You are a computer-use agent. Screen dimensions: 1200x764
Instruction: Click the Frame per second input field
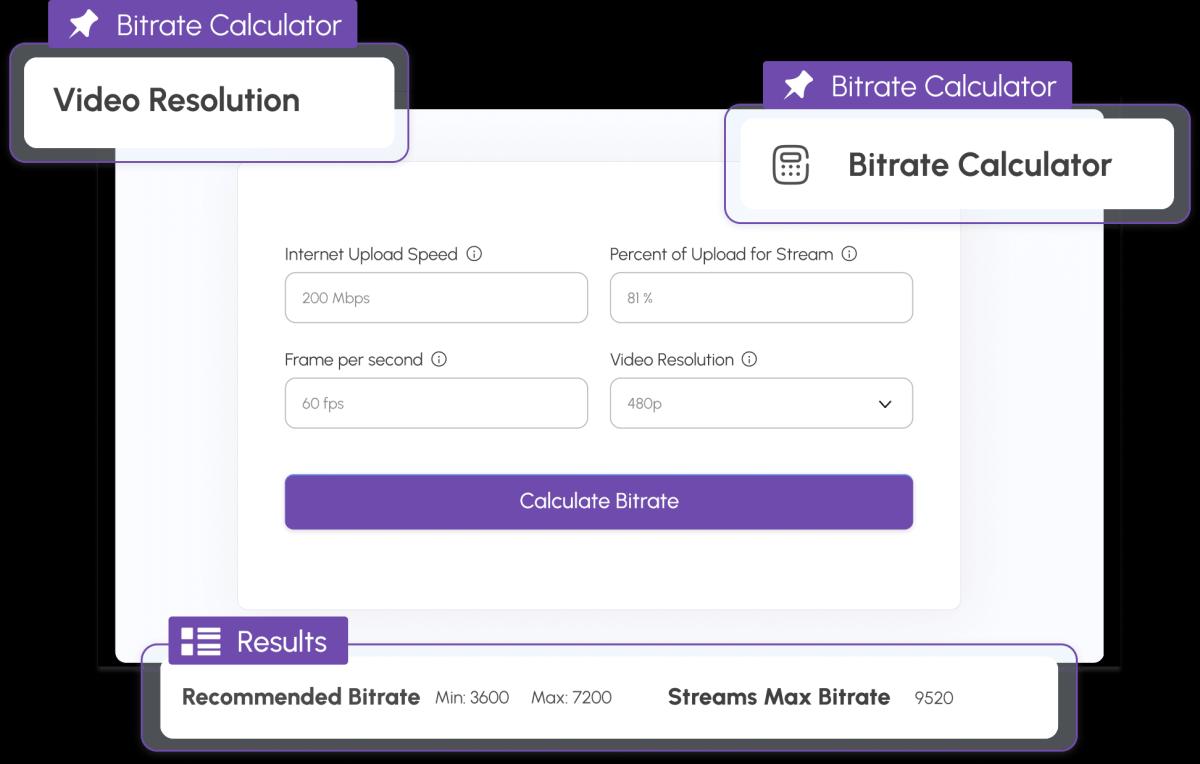(x=436, y=403)
